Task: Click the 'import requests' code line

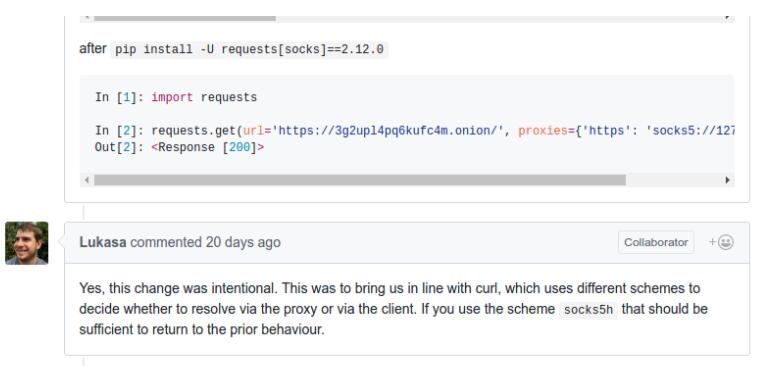Action: coord(176,97)
